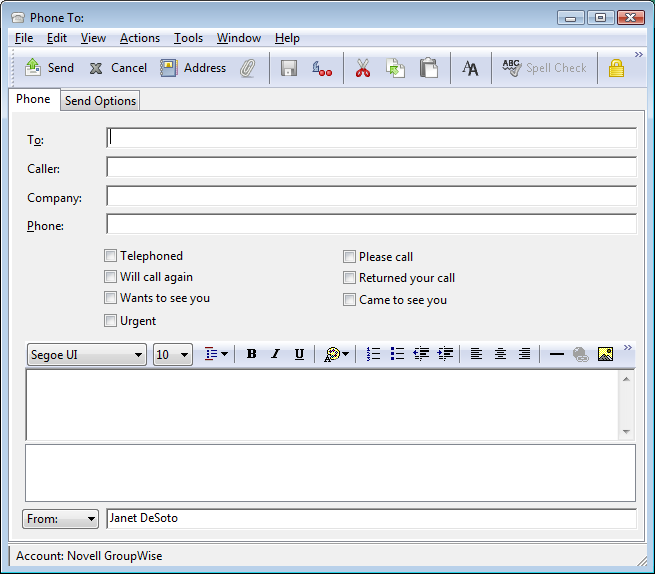Toggle bold formatting in message toolbar
Viewport: 655px width, 574px height.
point(251,354)
